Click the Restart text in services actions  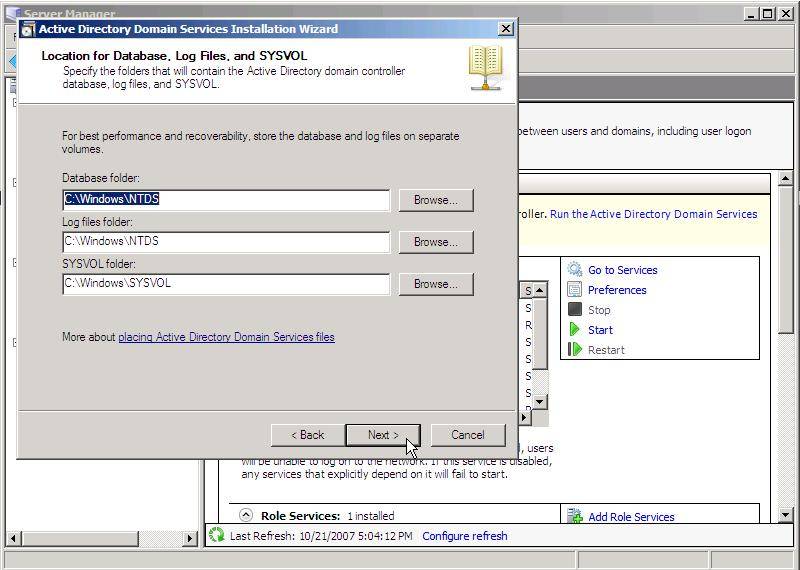pyautogui.click(x=606, y=350)
